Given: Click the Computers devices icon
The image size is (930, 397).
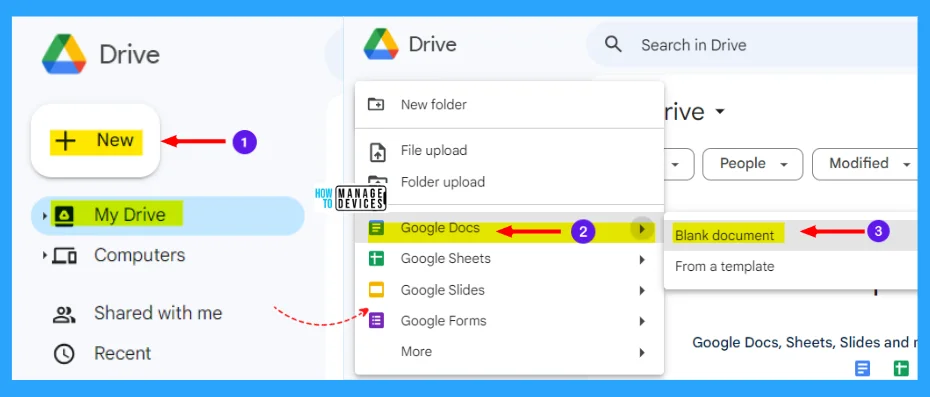Looking at the screenshot, I should 64,256.
